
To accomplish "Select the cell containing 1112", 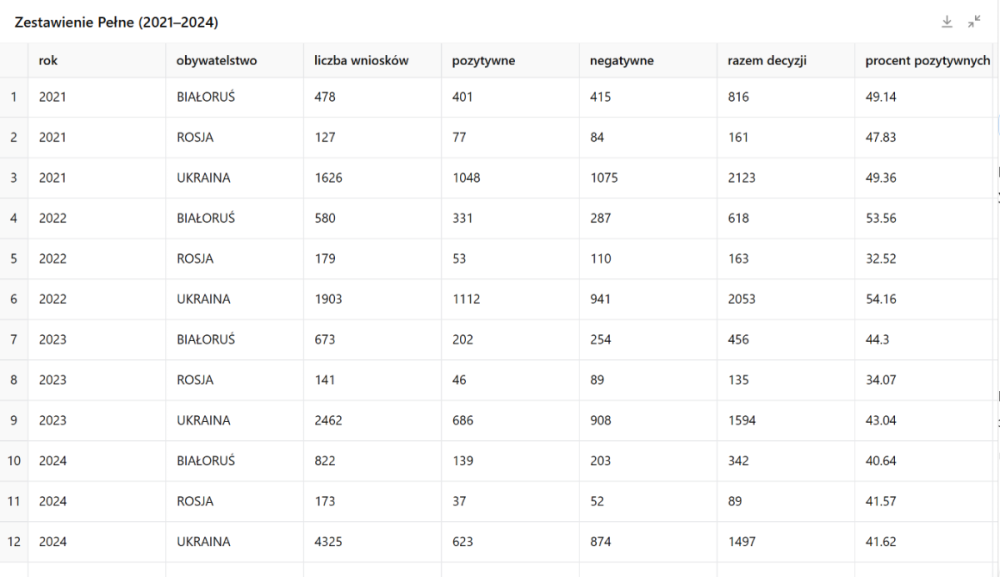I will click(466, 299).
